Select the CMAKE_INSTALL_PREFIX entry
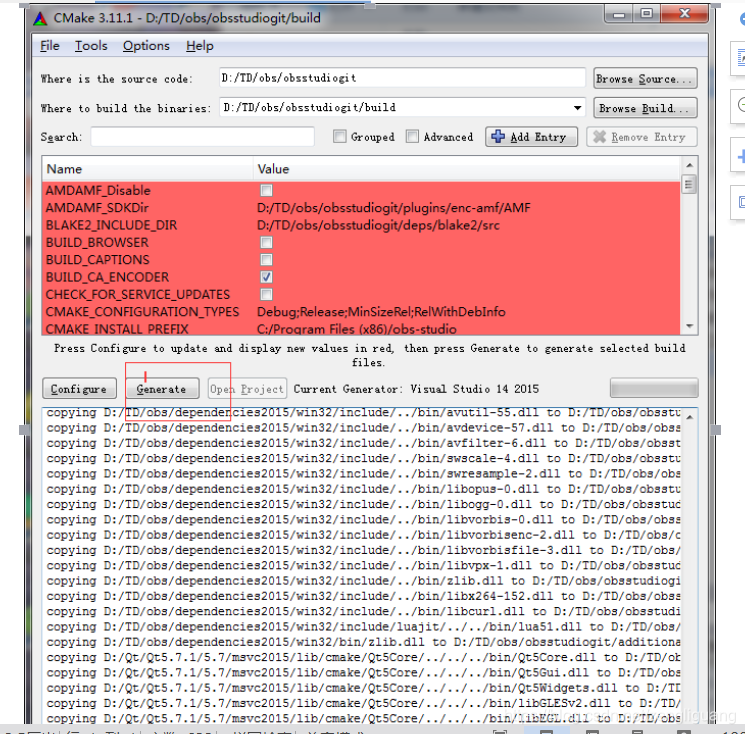This screenshot has width=745, height=734. pyautogui.click(x=117, y=329)
